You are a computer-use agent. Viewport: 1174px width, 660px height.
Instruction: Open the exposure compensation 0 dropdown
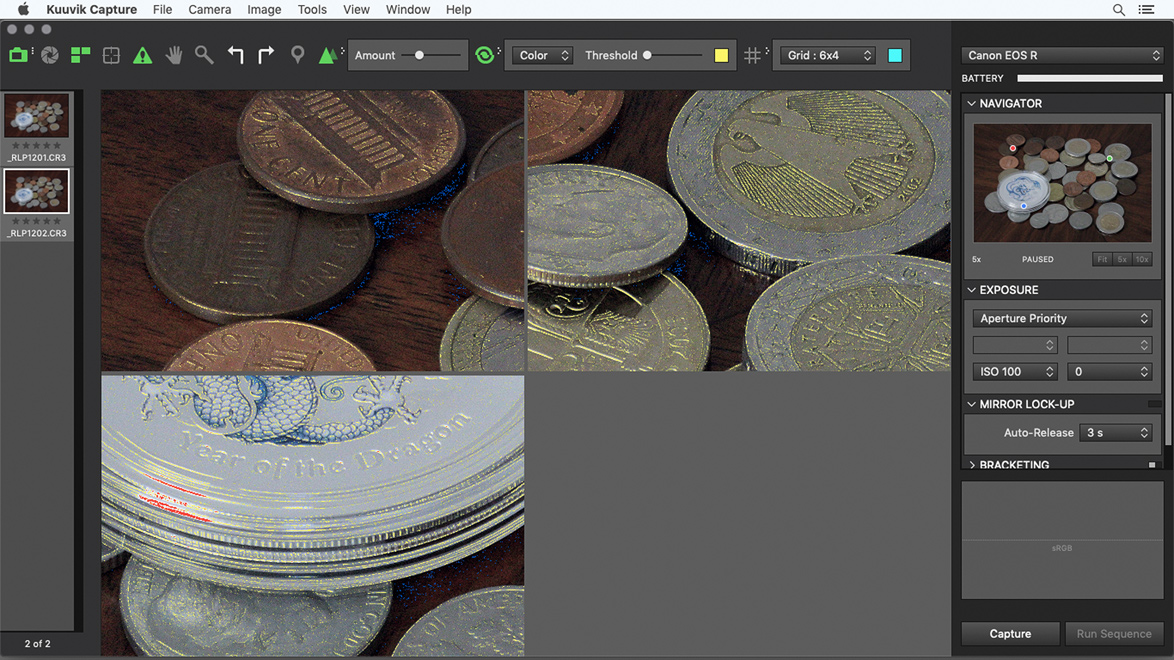click(x=1109, y=372)
